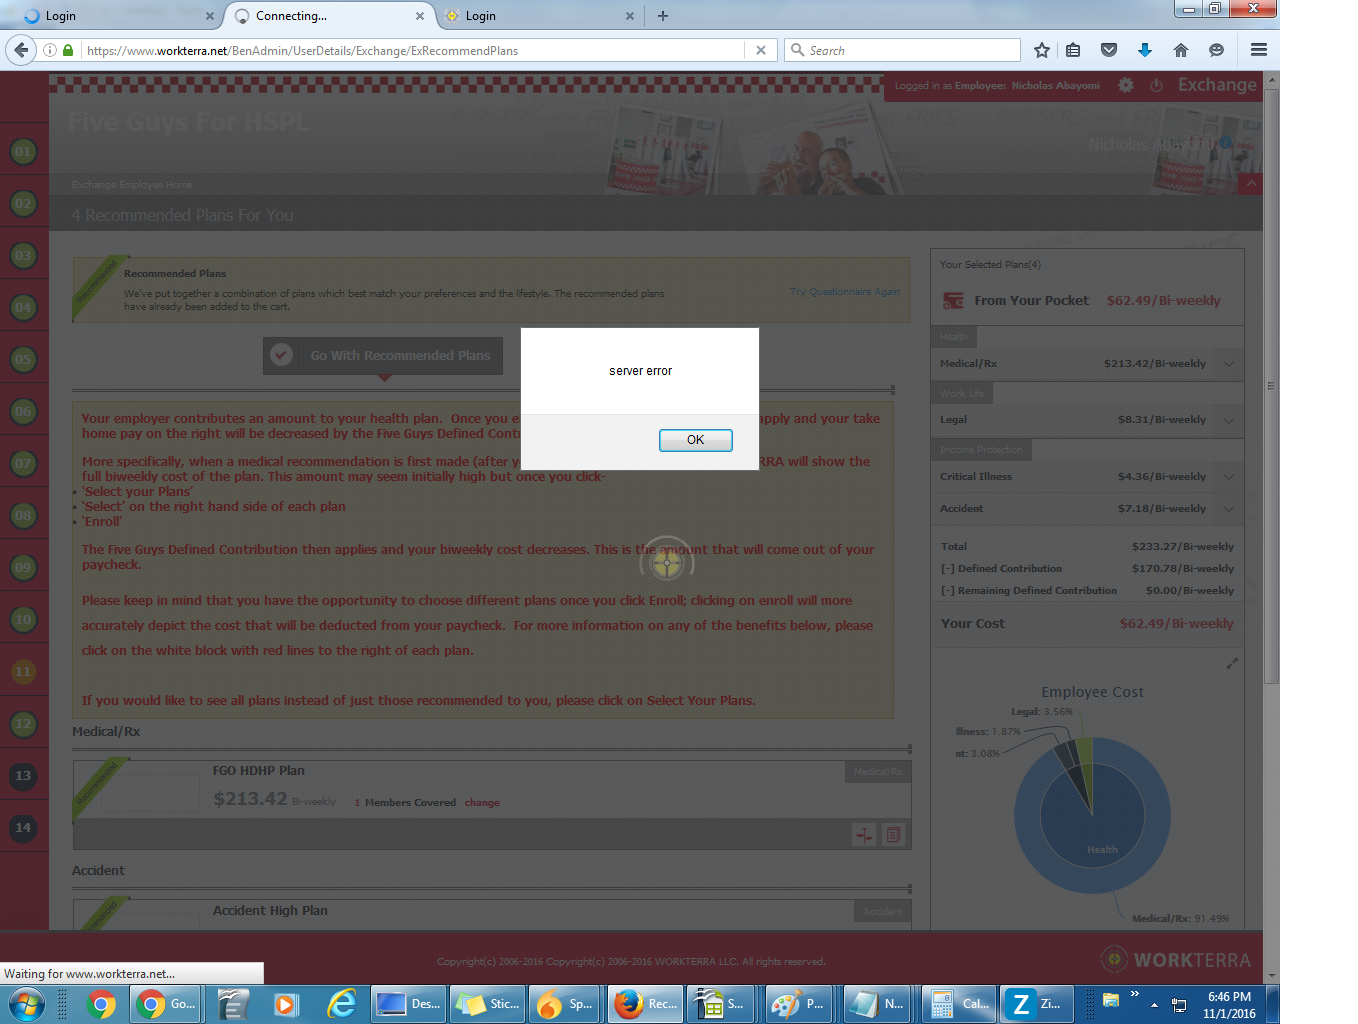The image size is (1358, 1024).
Task: Click the power logout icon beside Exchange
Action: [x=1156, y=85]
